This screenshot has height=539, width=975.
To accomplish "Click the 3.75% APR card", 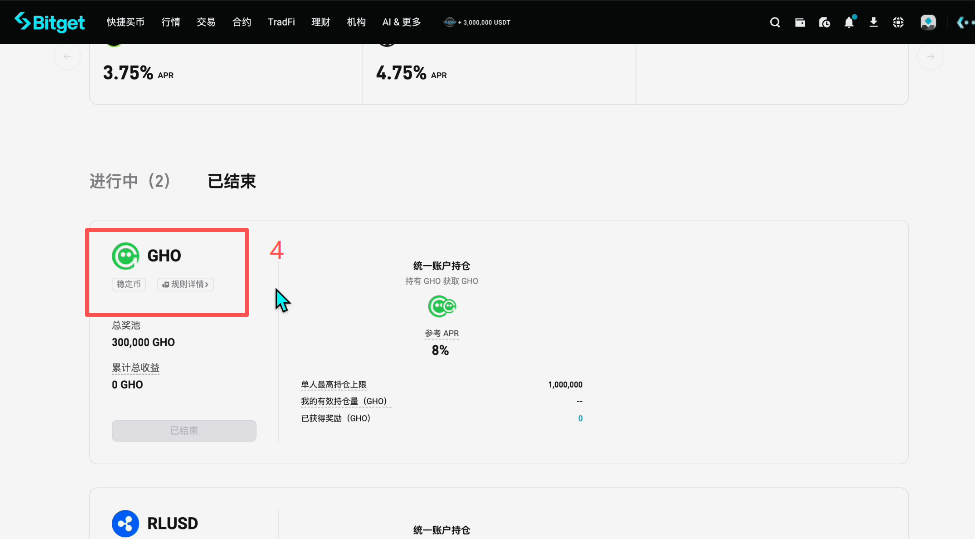I will (x=226, y=73).
